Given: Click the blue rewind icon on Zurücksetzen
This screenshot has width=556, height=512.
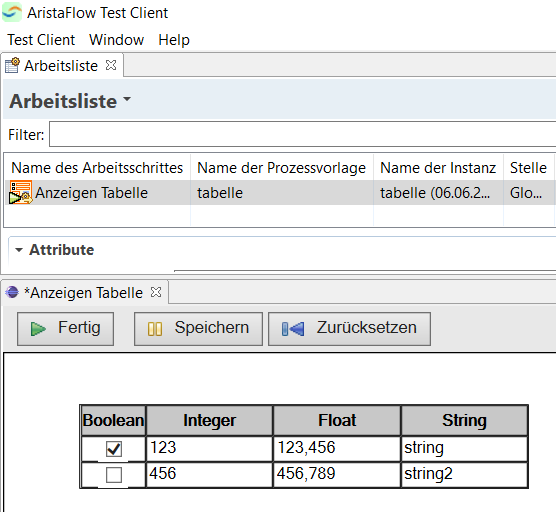Looking at the screenshot, I should click(x=293, y=329).
